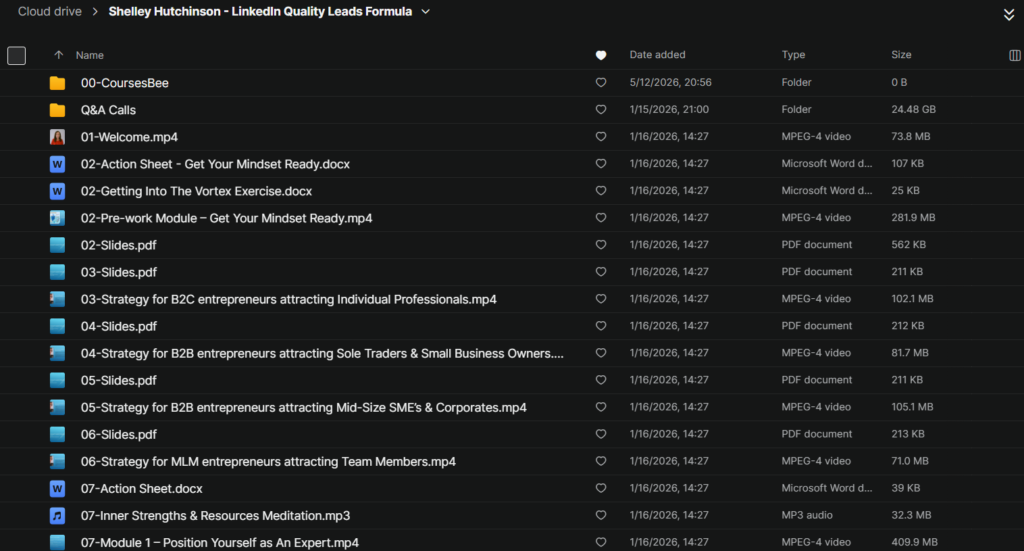Click the PDF icon of 06-Slides.pdf

point(57,434)
